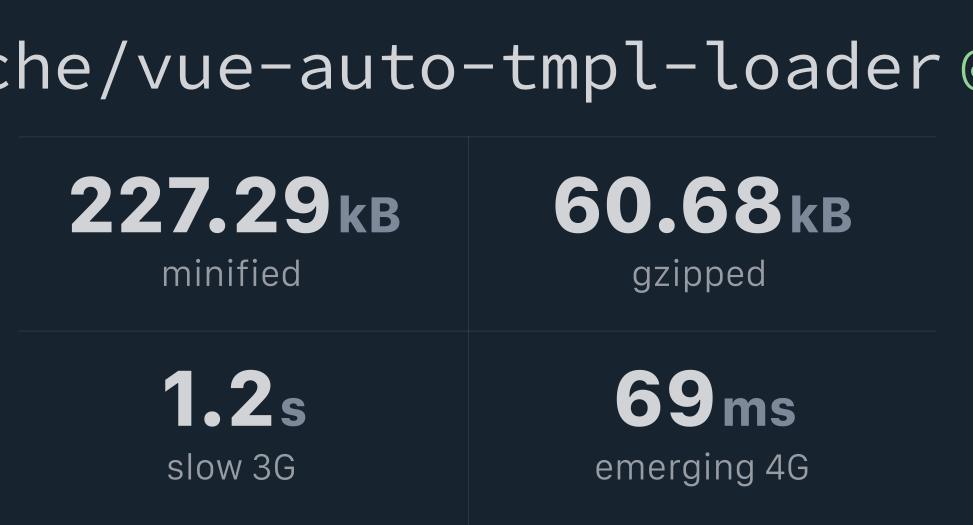Select the "slow 3G" label
This screenshot has height=525, width=973.
point(231,467)
